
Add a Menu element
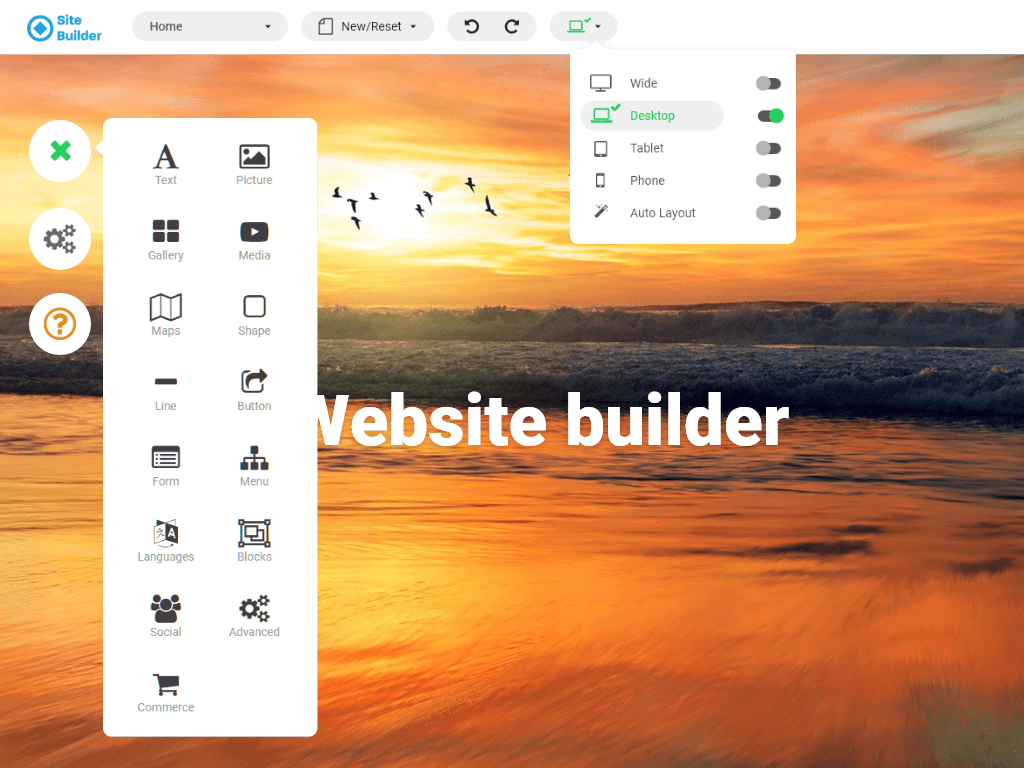254,466
